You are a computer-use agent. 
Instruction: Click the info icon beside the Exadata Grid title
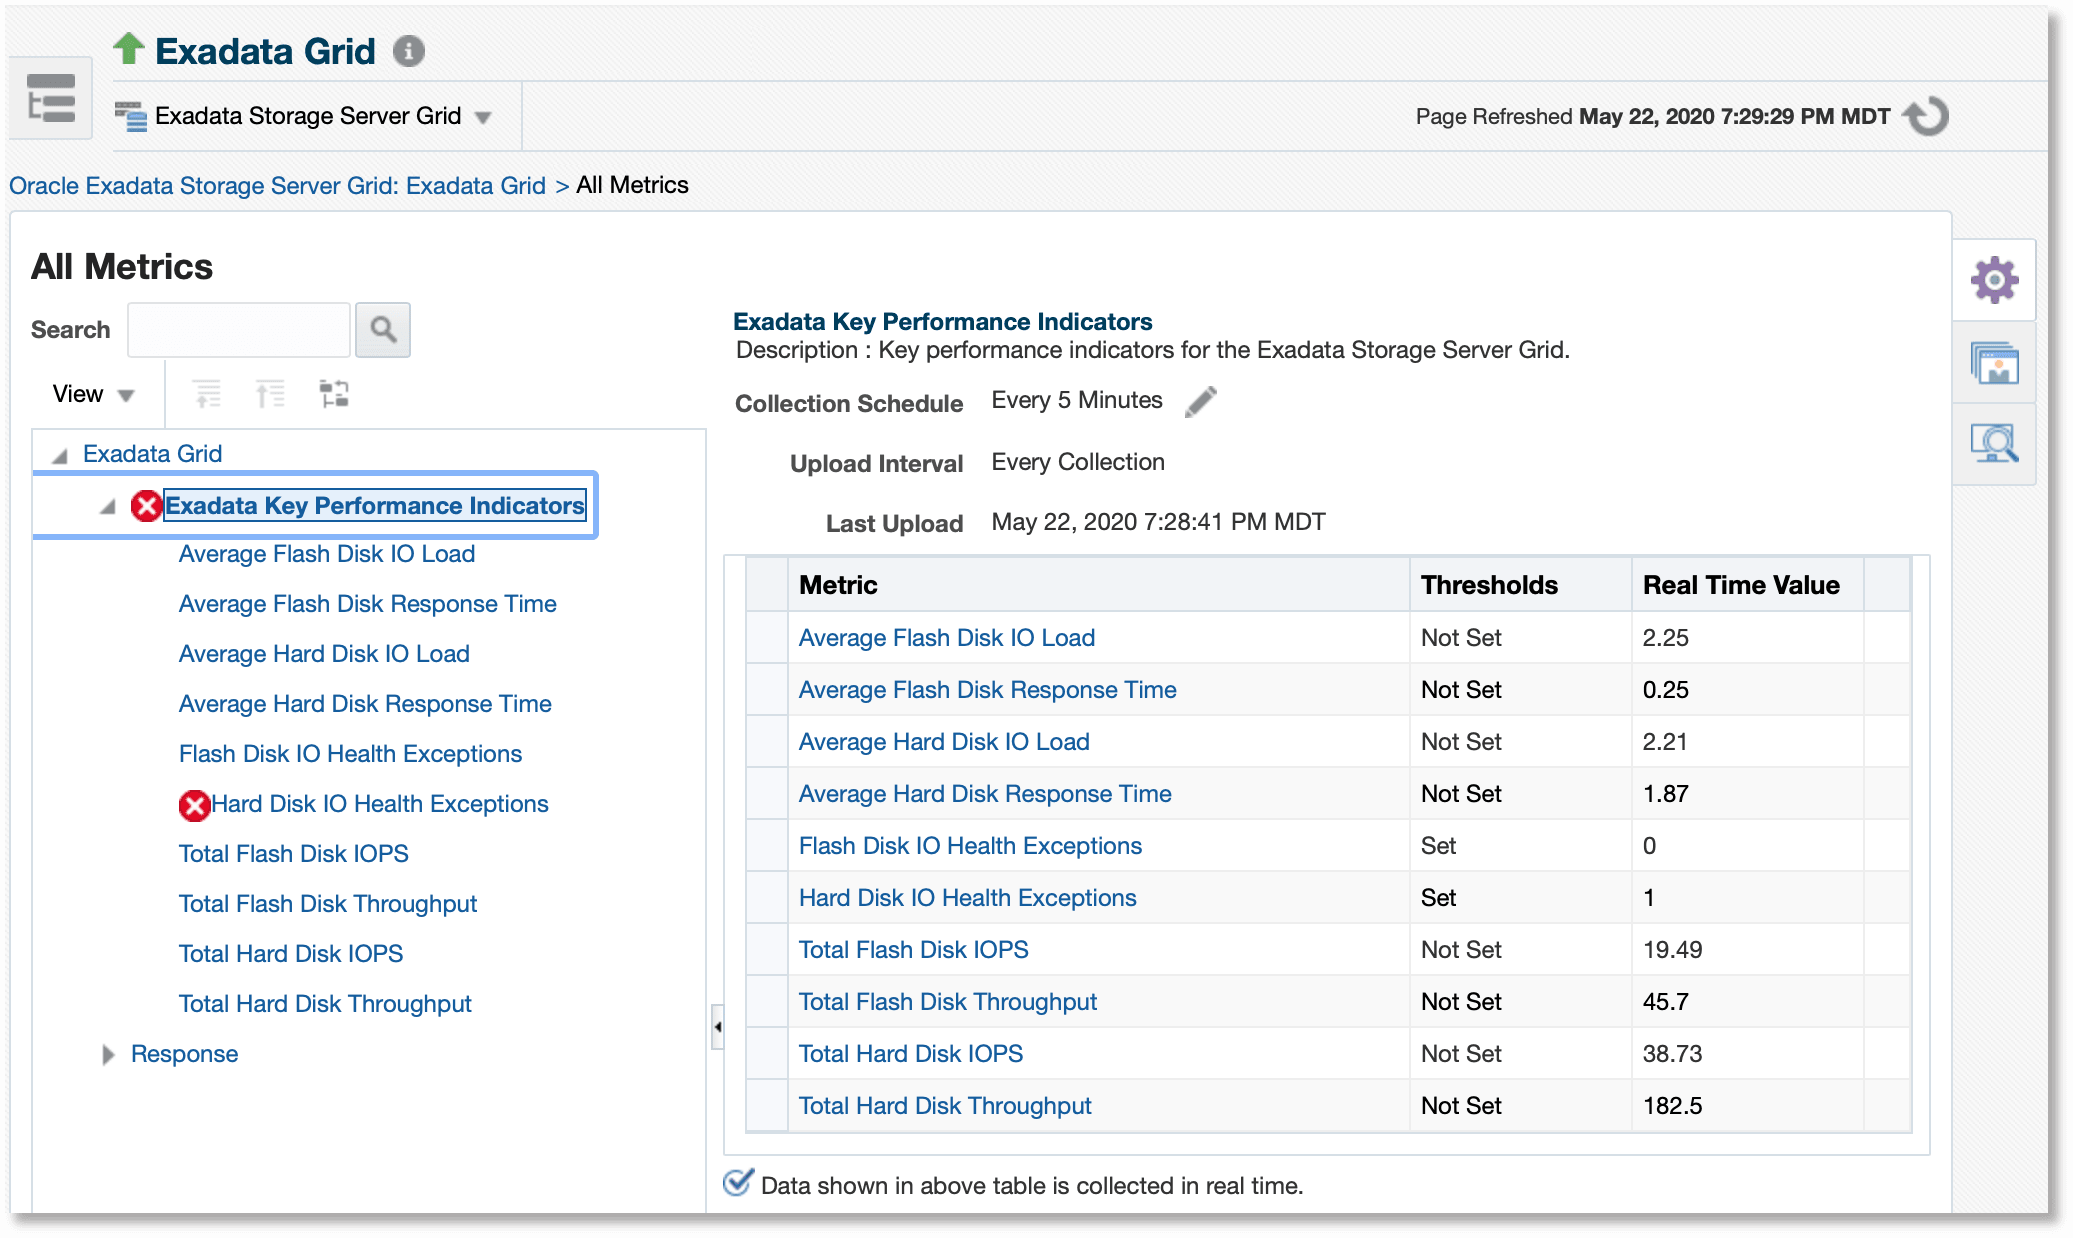408,51
